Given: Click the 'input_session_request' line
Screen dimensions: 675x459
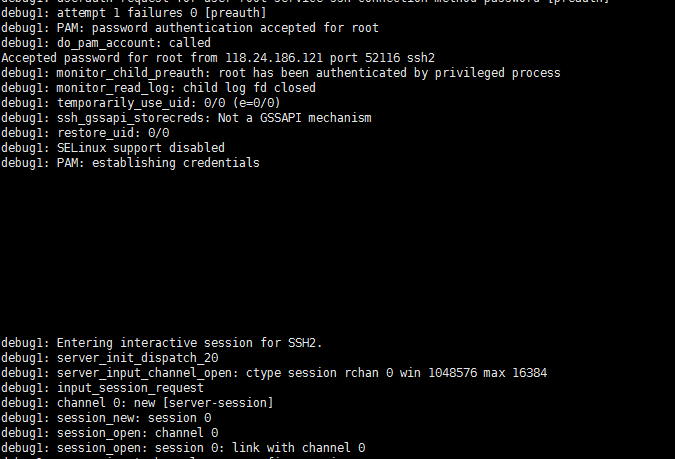Looking at the screenshot, I should [102, 388].
